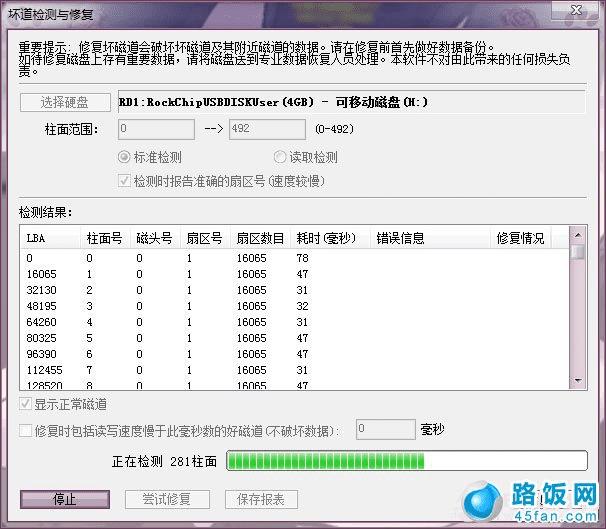Image resolution: width=606 pixels, height=529 pixels.
Task: Click the 修复情况 column header
Action: tap(520, 238)
